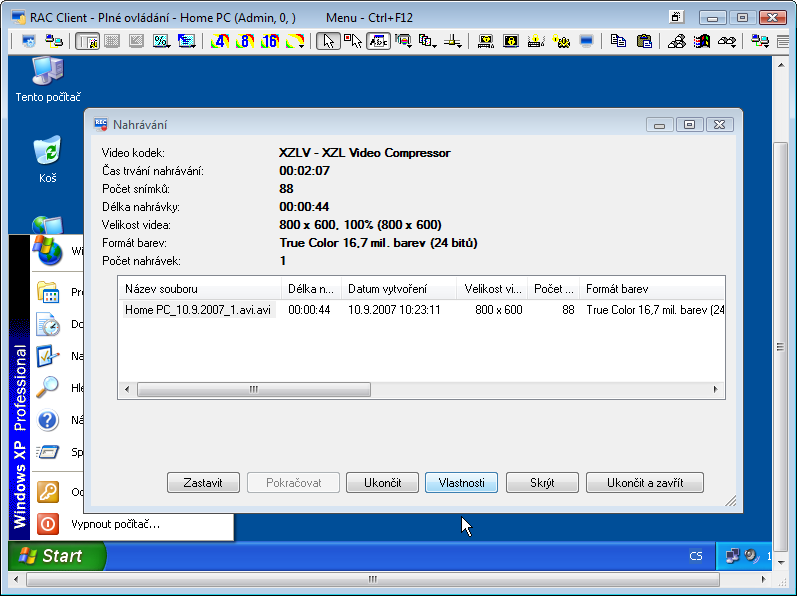Image resolution: width=797 pixels, height=596 pixels.
Task: Click the lock remote keyboard and monitor icon
Action: point(486,41)
